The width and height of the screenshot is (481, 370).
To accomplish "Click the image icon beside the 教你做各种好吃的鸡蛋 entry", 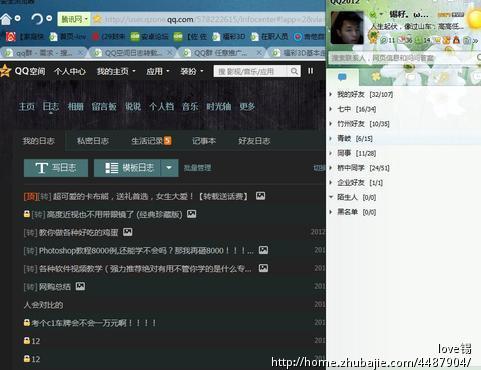I will [x=128, y=232].
